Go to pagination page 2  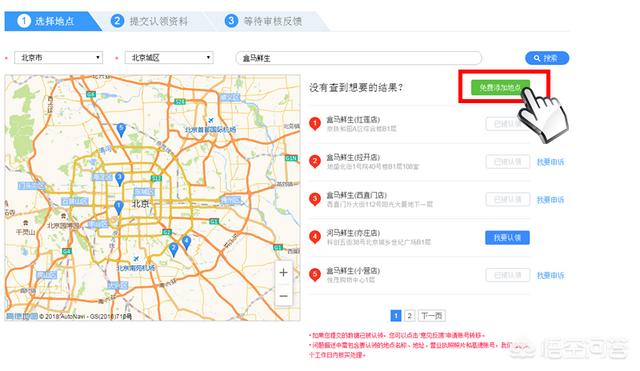pyautogui.click(x=409, y=315)
